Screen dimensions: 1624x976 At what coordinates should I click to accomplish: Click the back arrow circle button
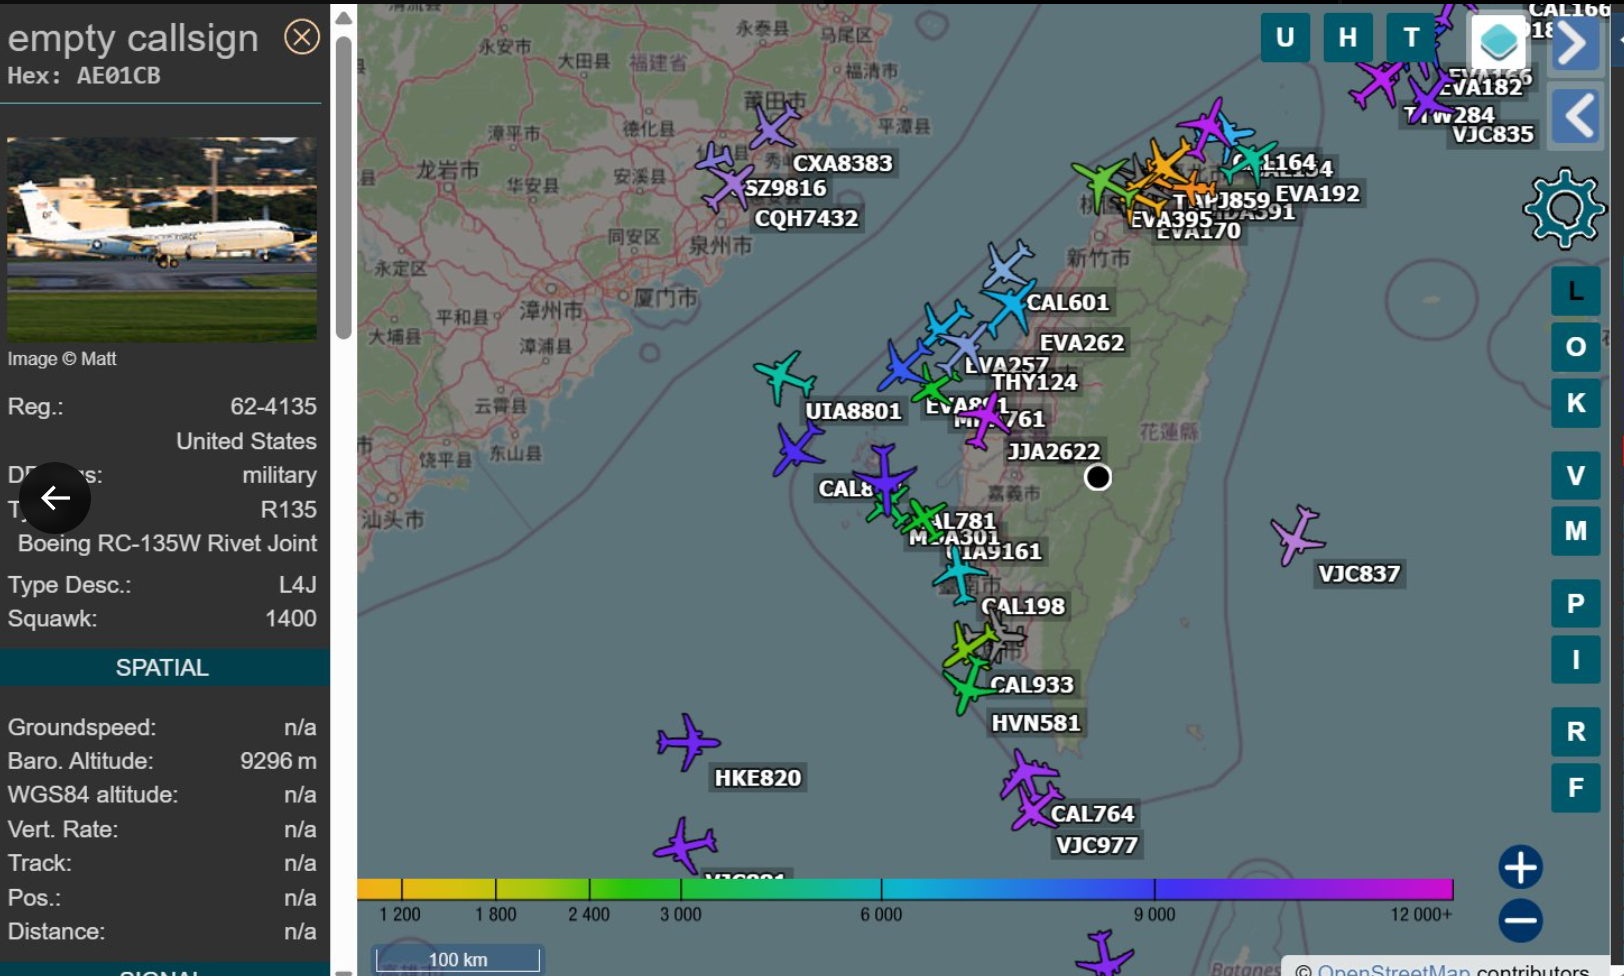[55, 497]
